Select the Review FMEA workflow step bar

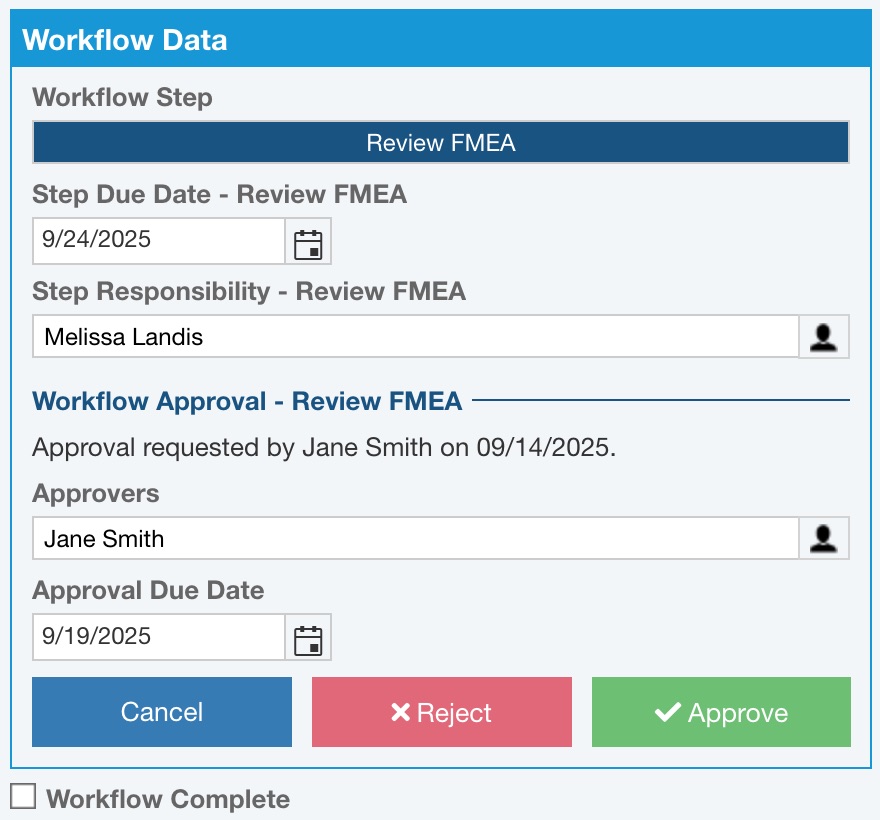click(440, 143)
